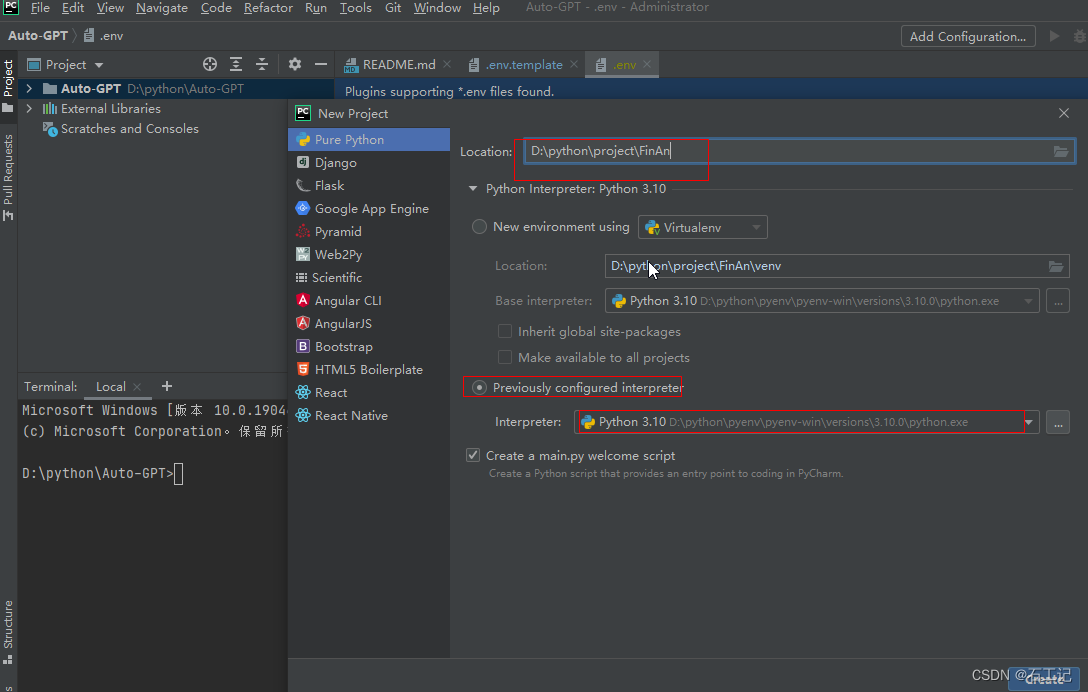Image resolution: width=1088 pixels, height=692 pixels.
Task: Open Window menu
Action: coord(437,8)
